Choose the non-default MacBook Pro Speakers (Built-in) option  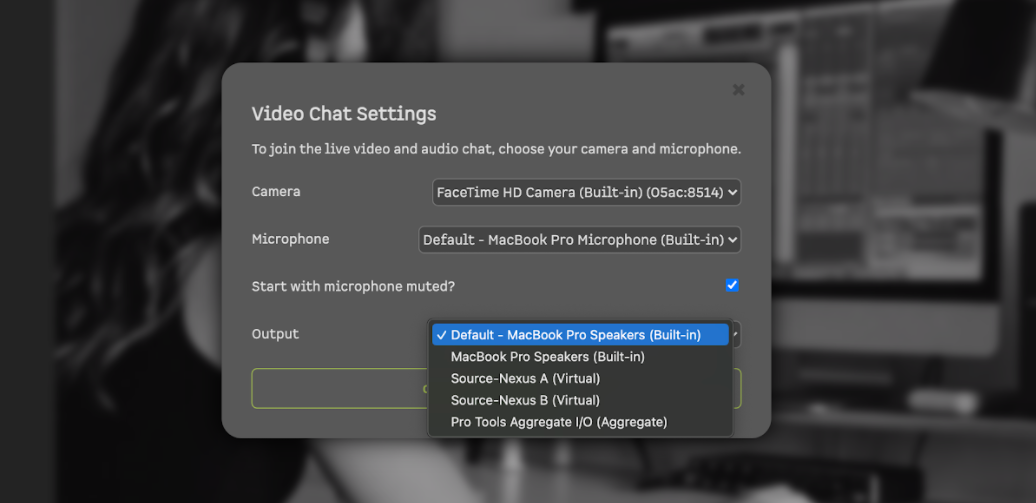click(548, 357)
